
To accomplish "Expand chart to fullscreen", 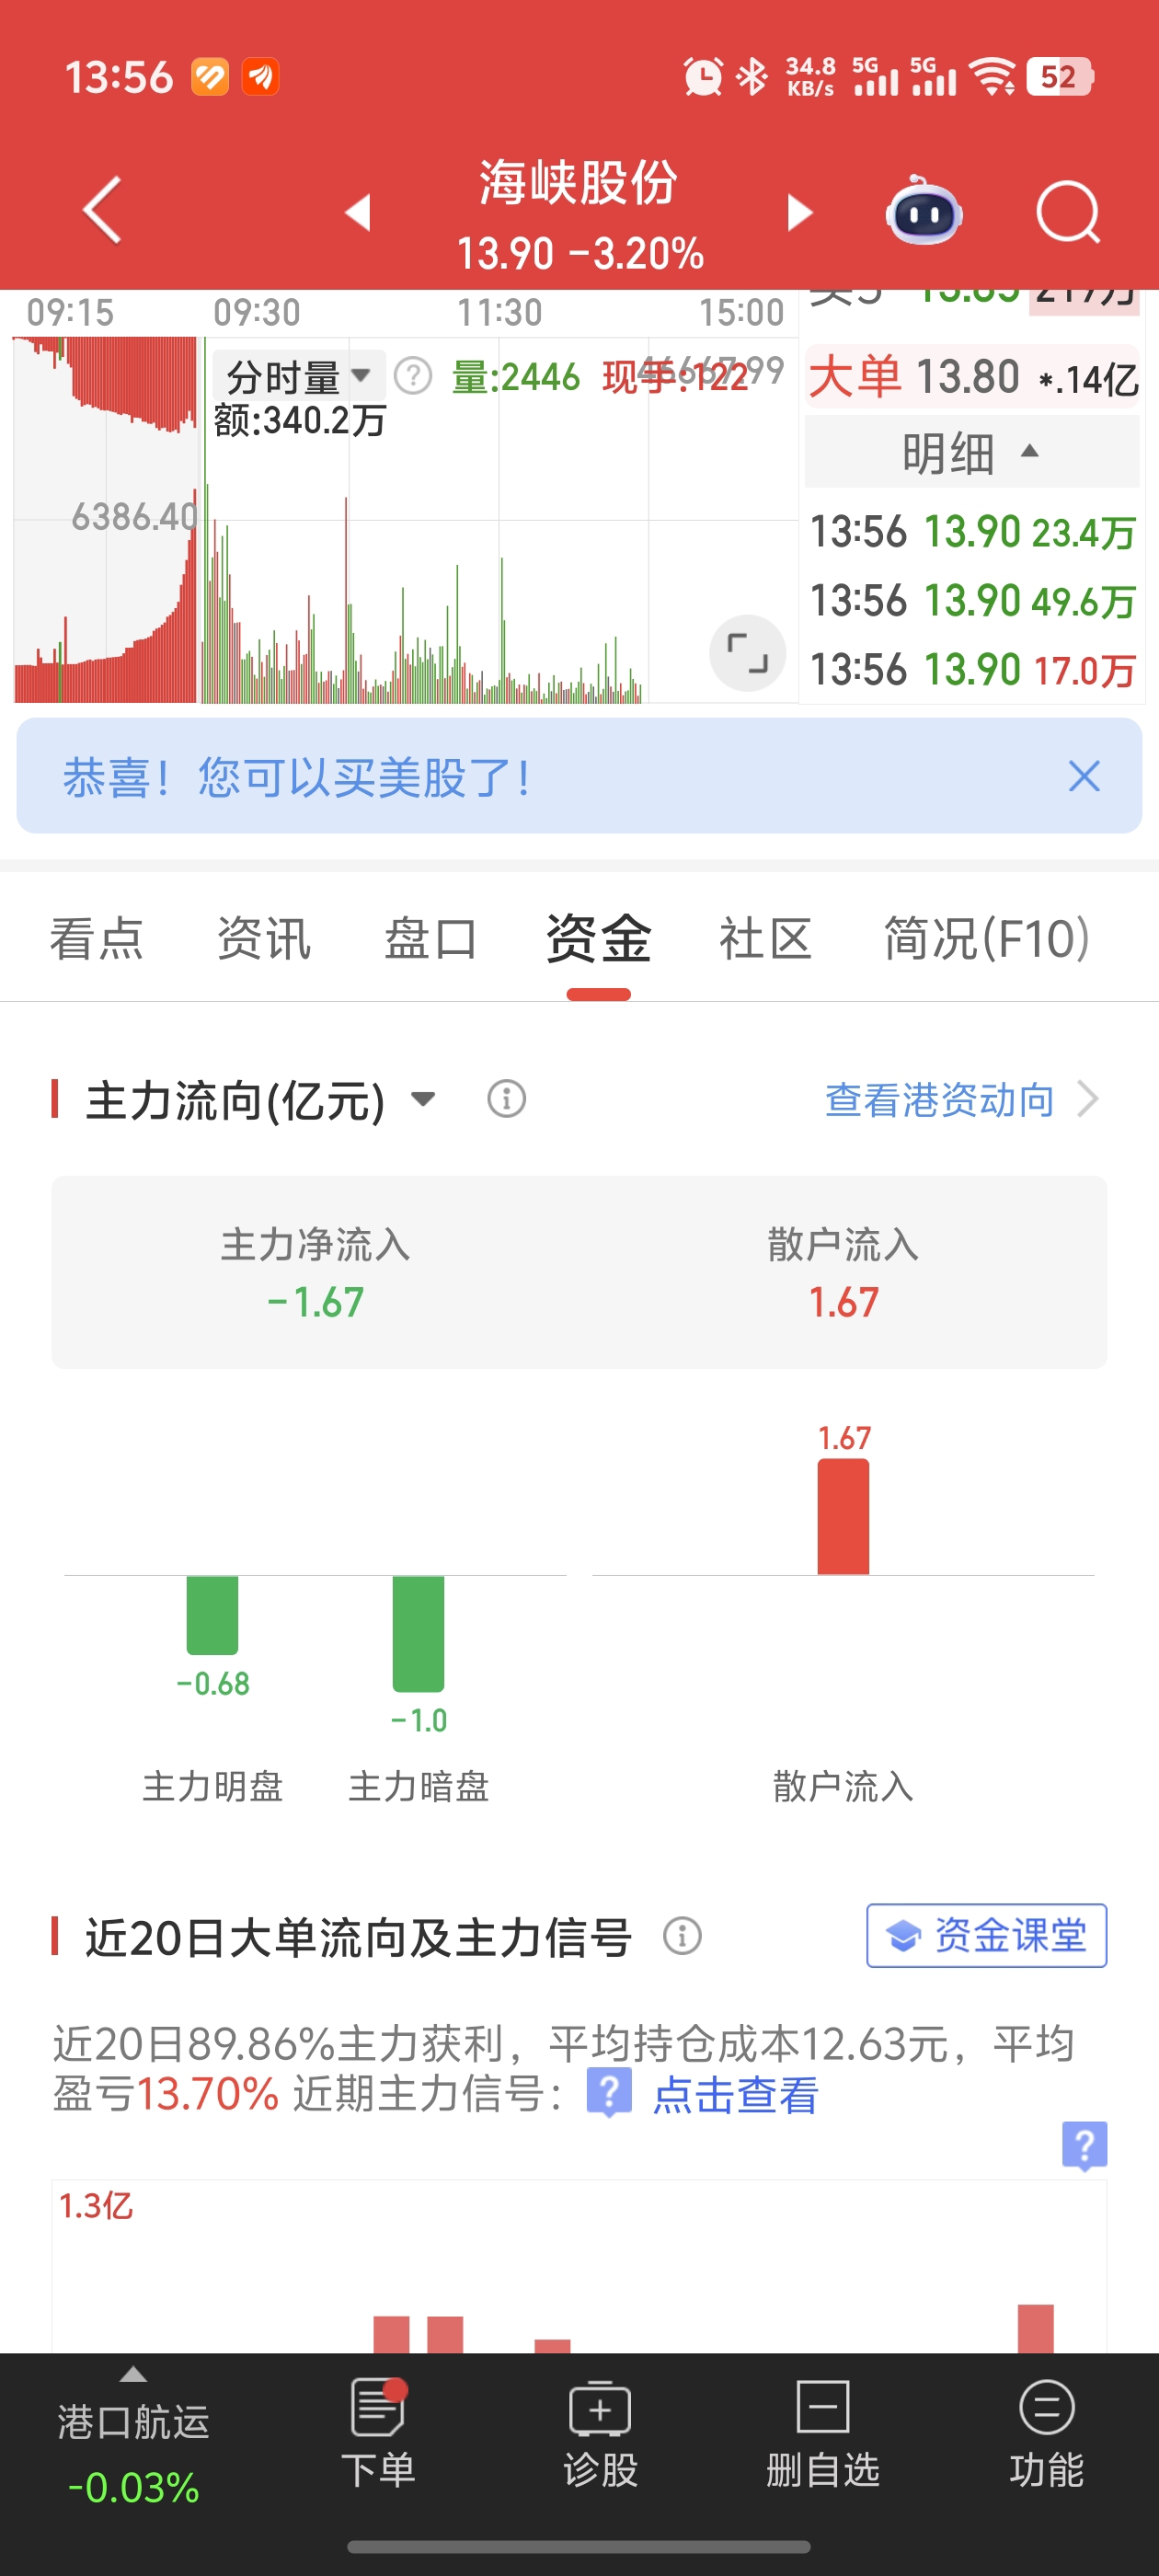I will [x=747, y=653].
